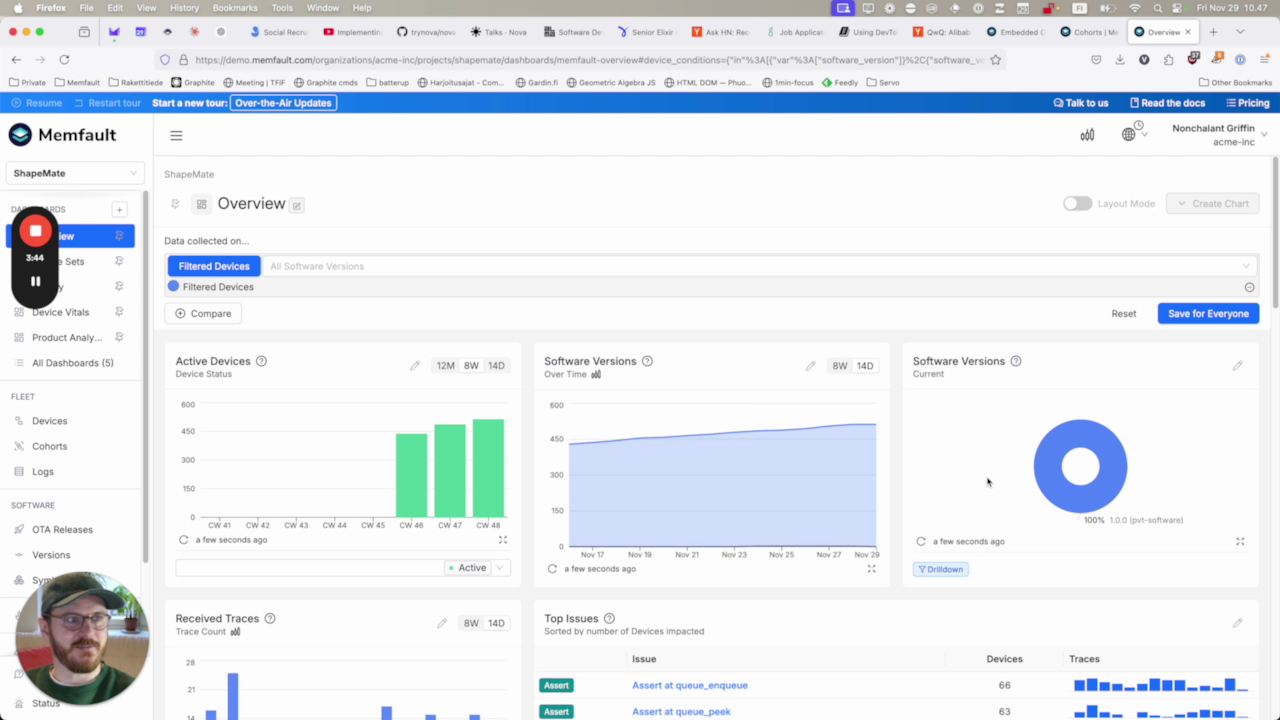Image resolution: width=1280 pixels, height=720 pixels.
Task: Open the Assert at queue_enqueue issue link
Action: coord(689,686)
